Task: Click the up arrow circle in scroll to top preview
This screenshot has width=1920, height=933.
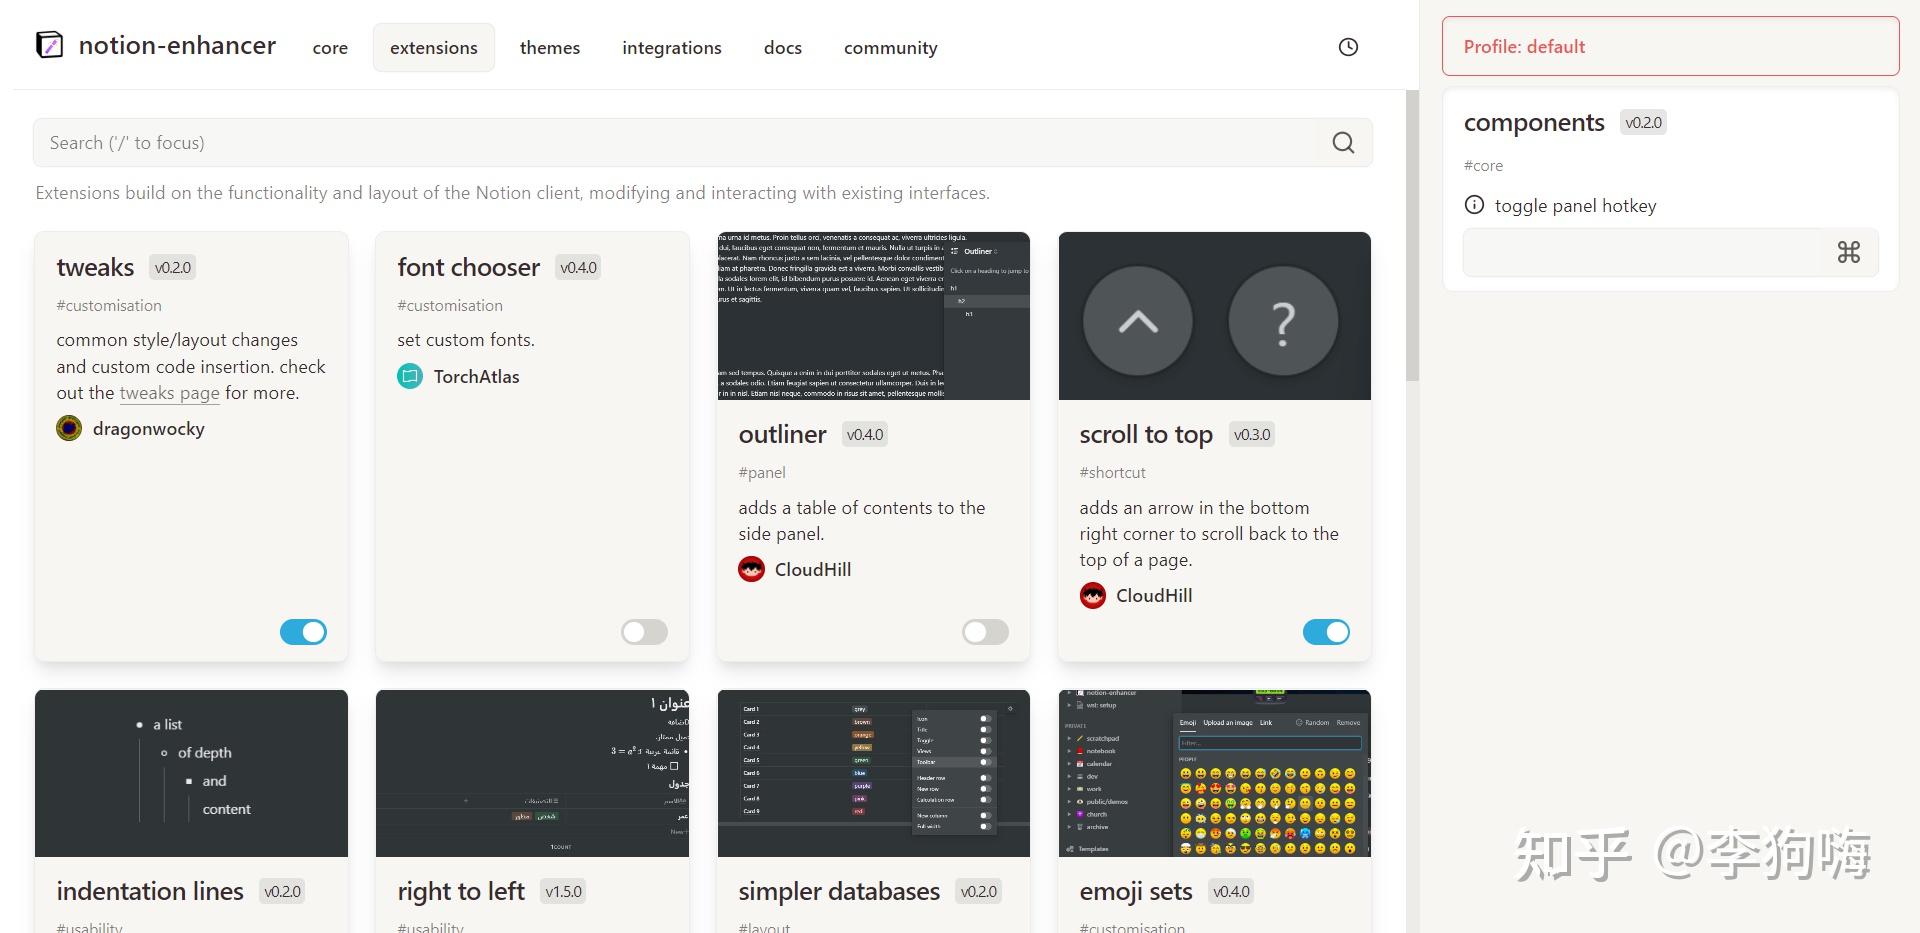Action: (1138, 321)
